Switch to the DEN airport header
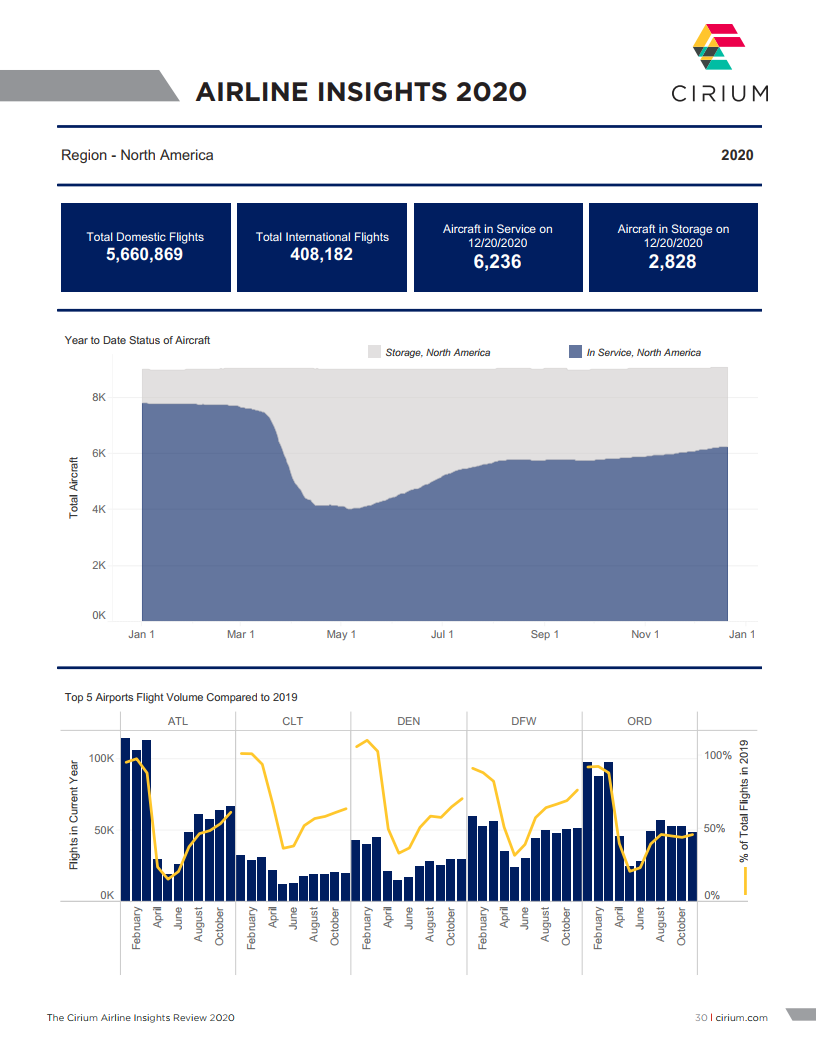 pyautogui.click(x=408, y=721)
